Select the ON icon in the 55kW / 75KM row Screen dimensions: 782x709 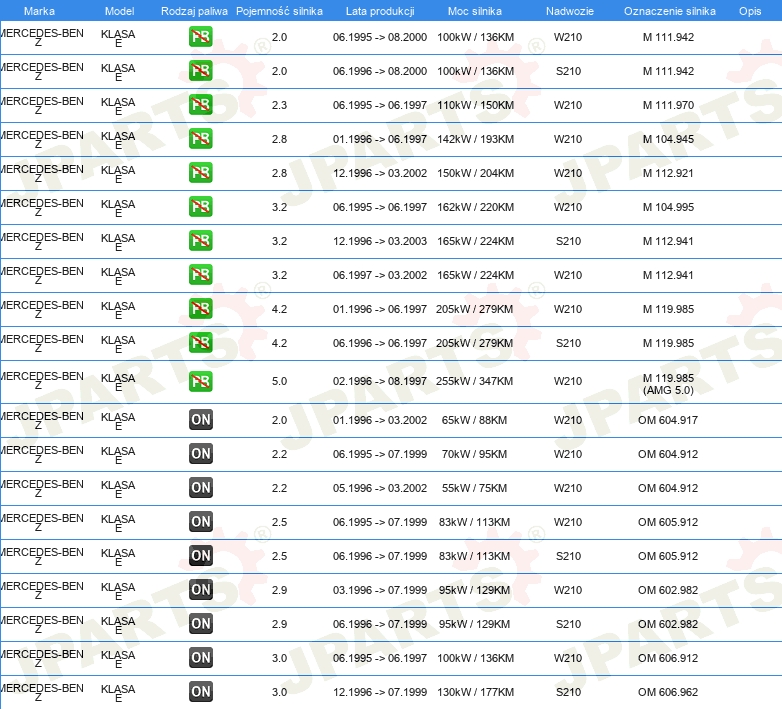point(200,488)
